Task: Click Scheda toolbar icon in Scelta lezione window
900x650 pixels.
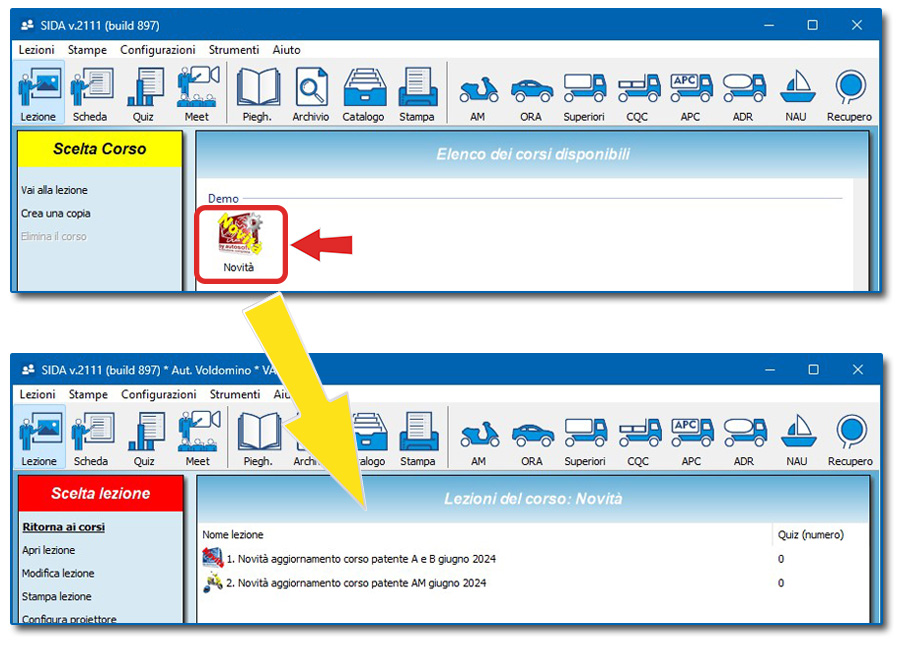Action: coord(91,438)
